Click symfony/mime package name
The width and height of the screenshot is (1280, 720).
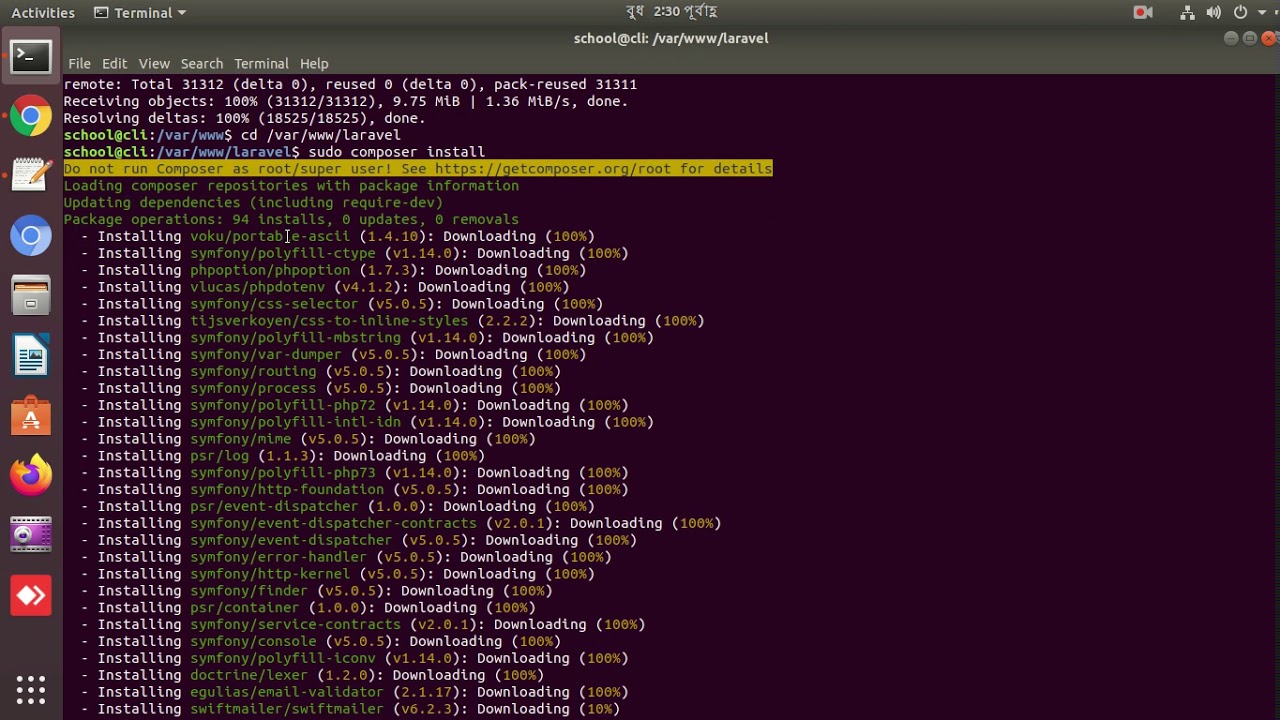pyautogui.click(x=241, y=439)
